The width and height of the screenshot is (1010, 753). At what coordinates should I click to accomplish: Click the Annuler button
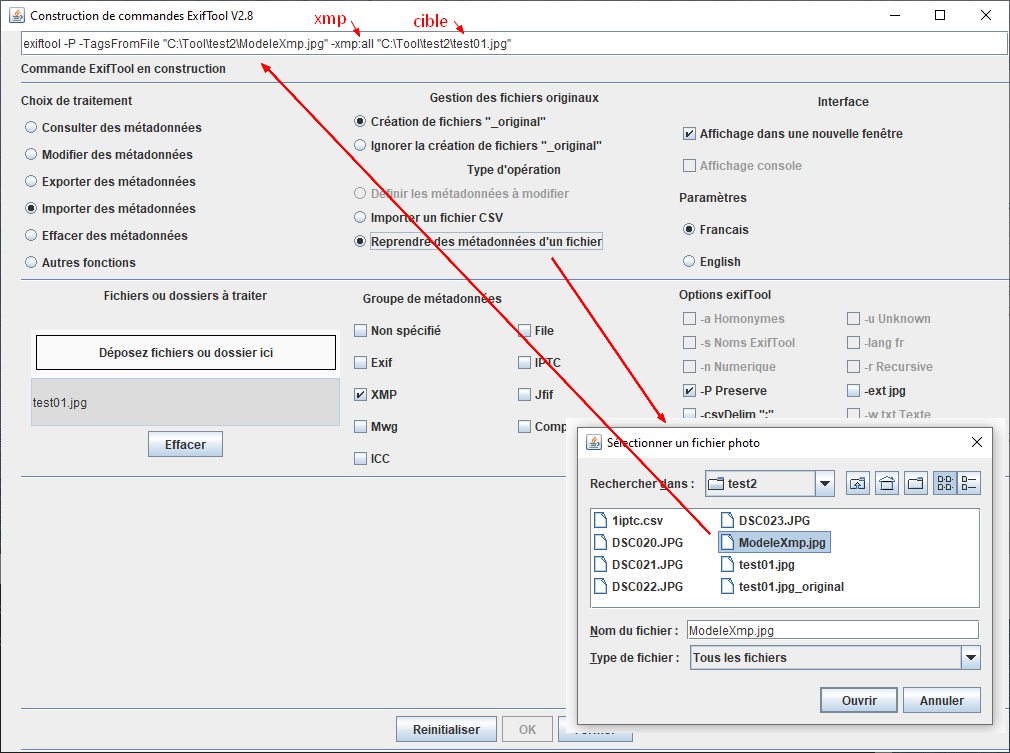[x=942, y=700]
